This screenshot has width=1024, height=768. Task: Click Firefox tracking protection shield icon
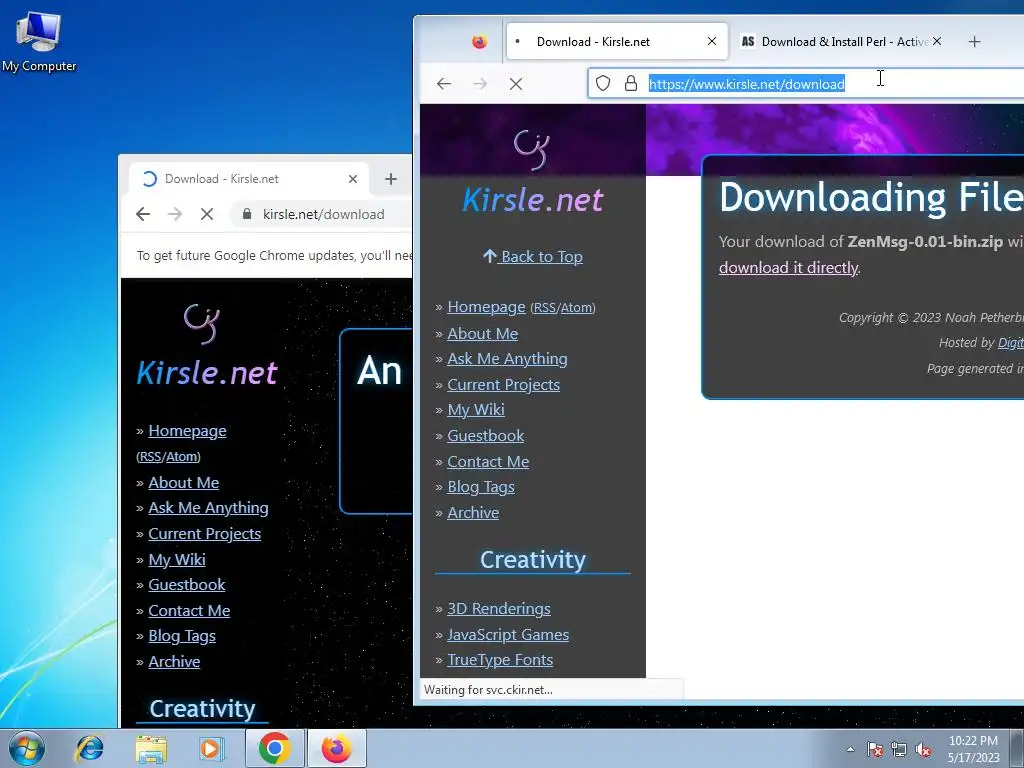tap(603, 84)
